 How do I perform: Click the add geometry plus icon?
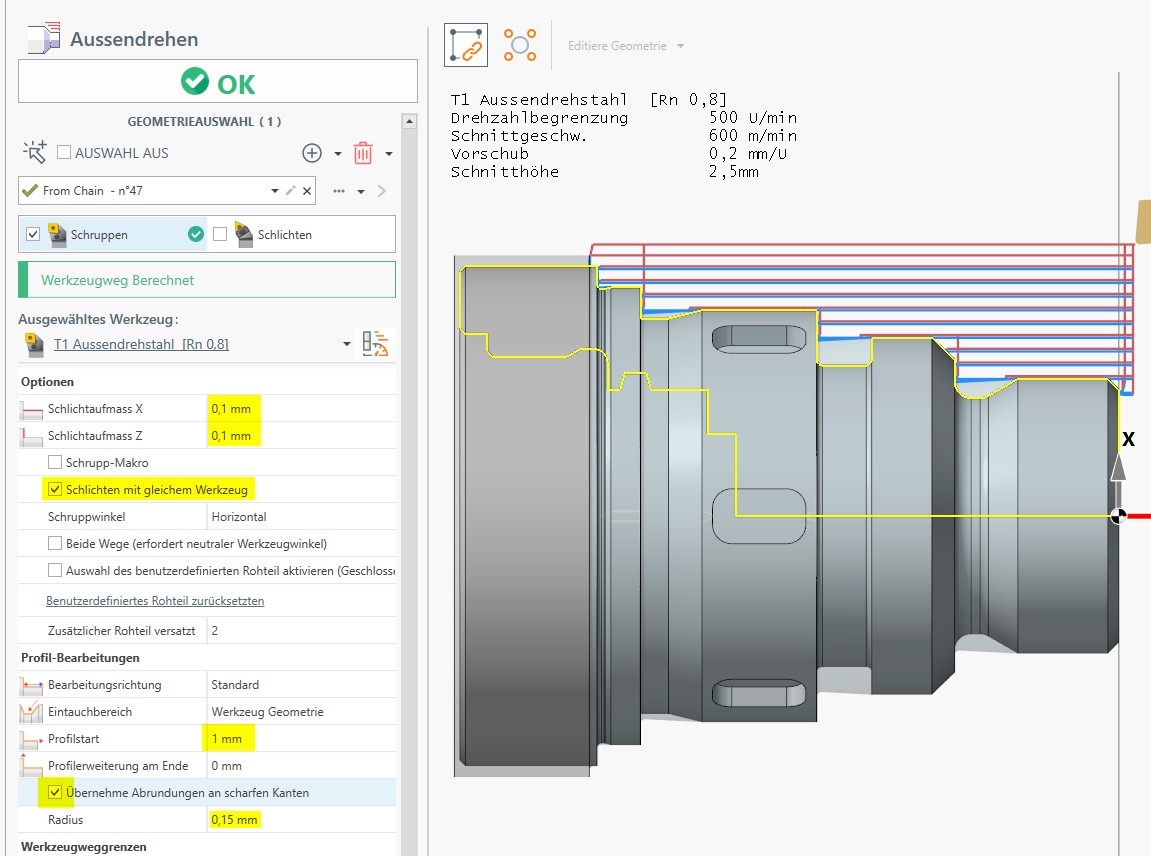(312, 153)
